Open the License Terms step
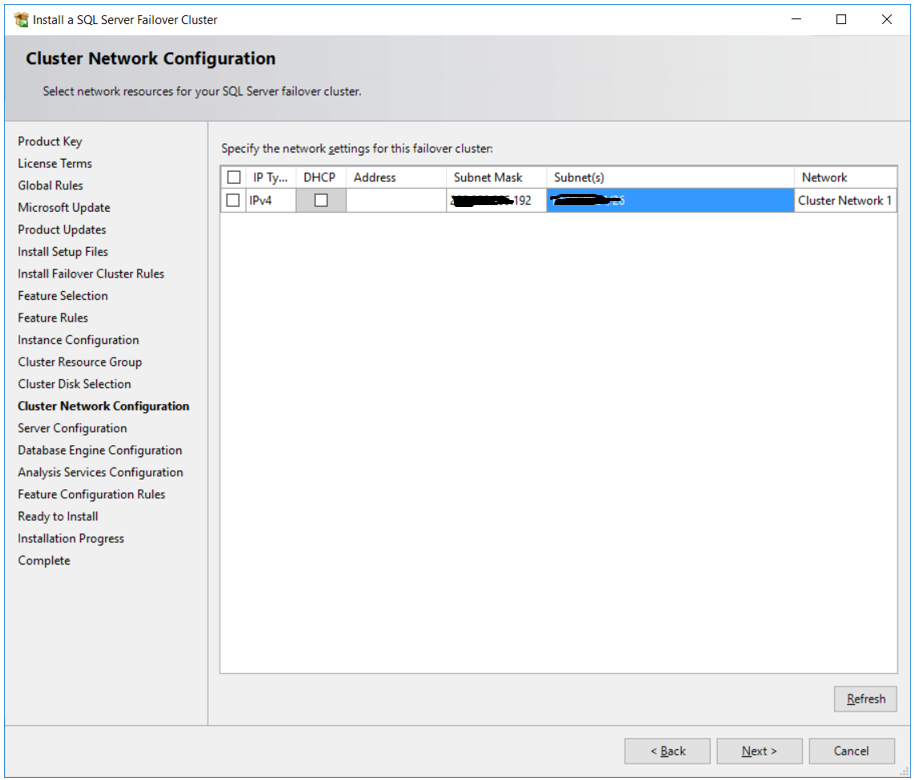 click(x=55, y=163)
